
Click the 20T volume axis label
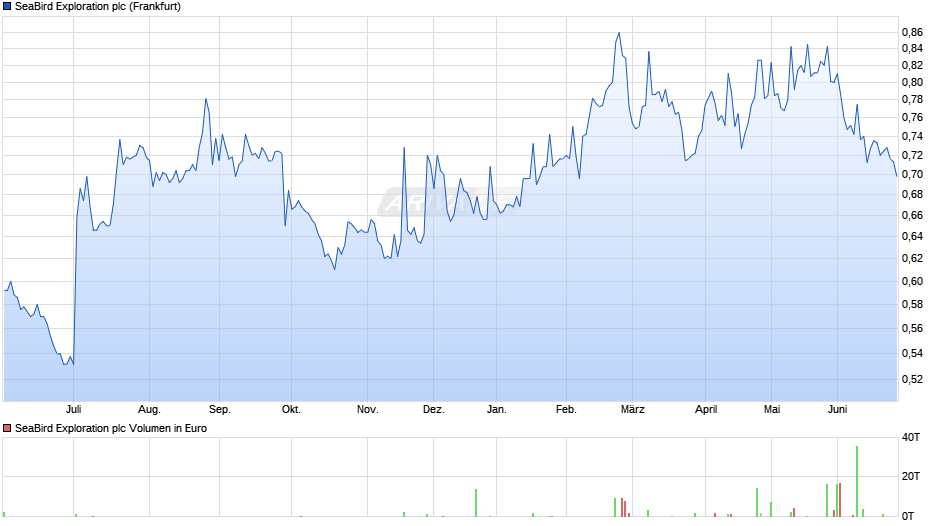(x=911, y=476)
